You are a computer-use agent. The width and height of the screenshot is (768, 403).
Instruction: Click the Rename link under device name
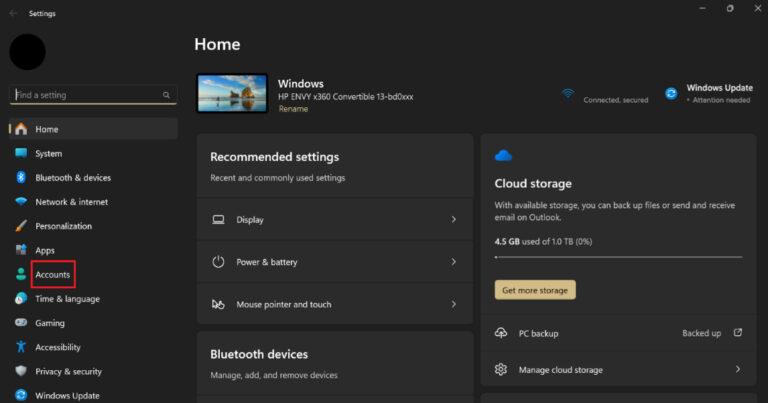tap(293, 109)
